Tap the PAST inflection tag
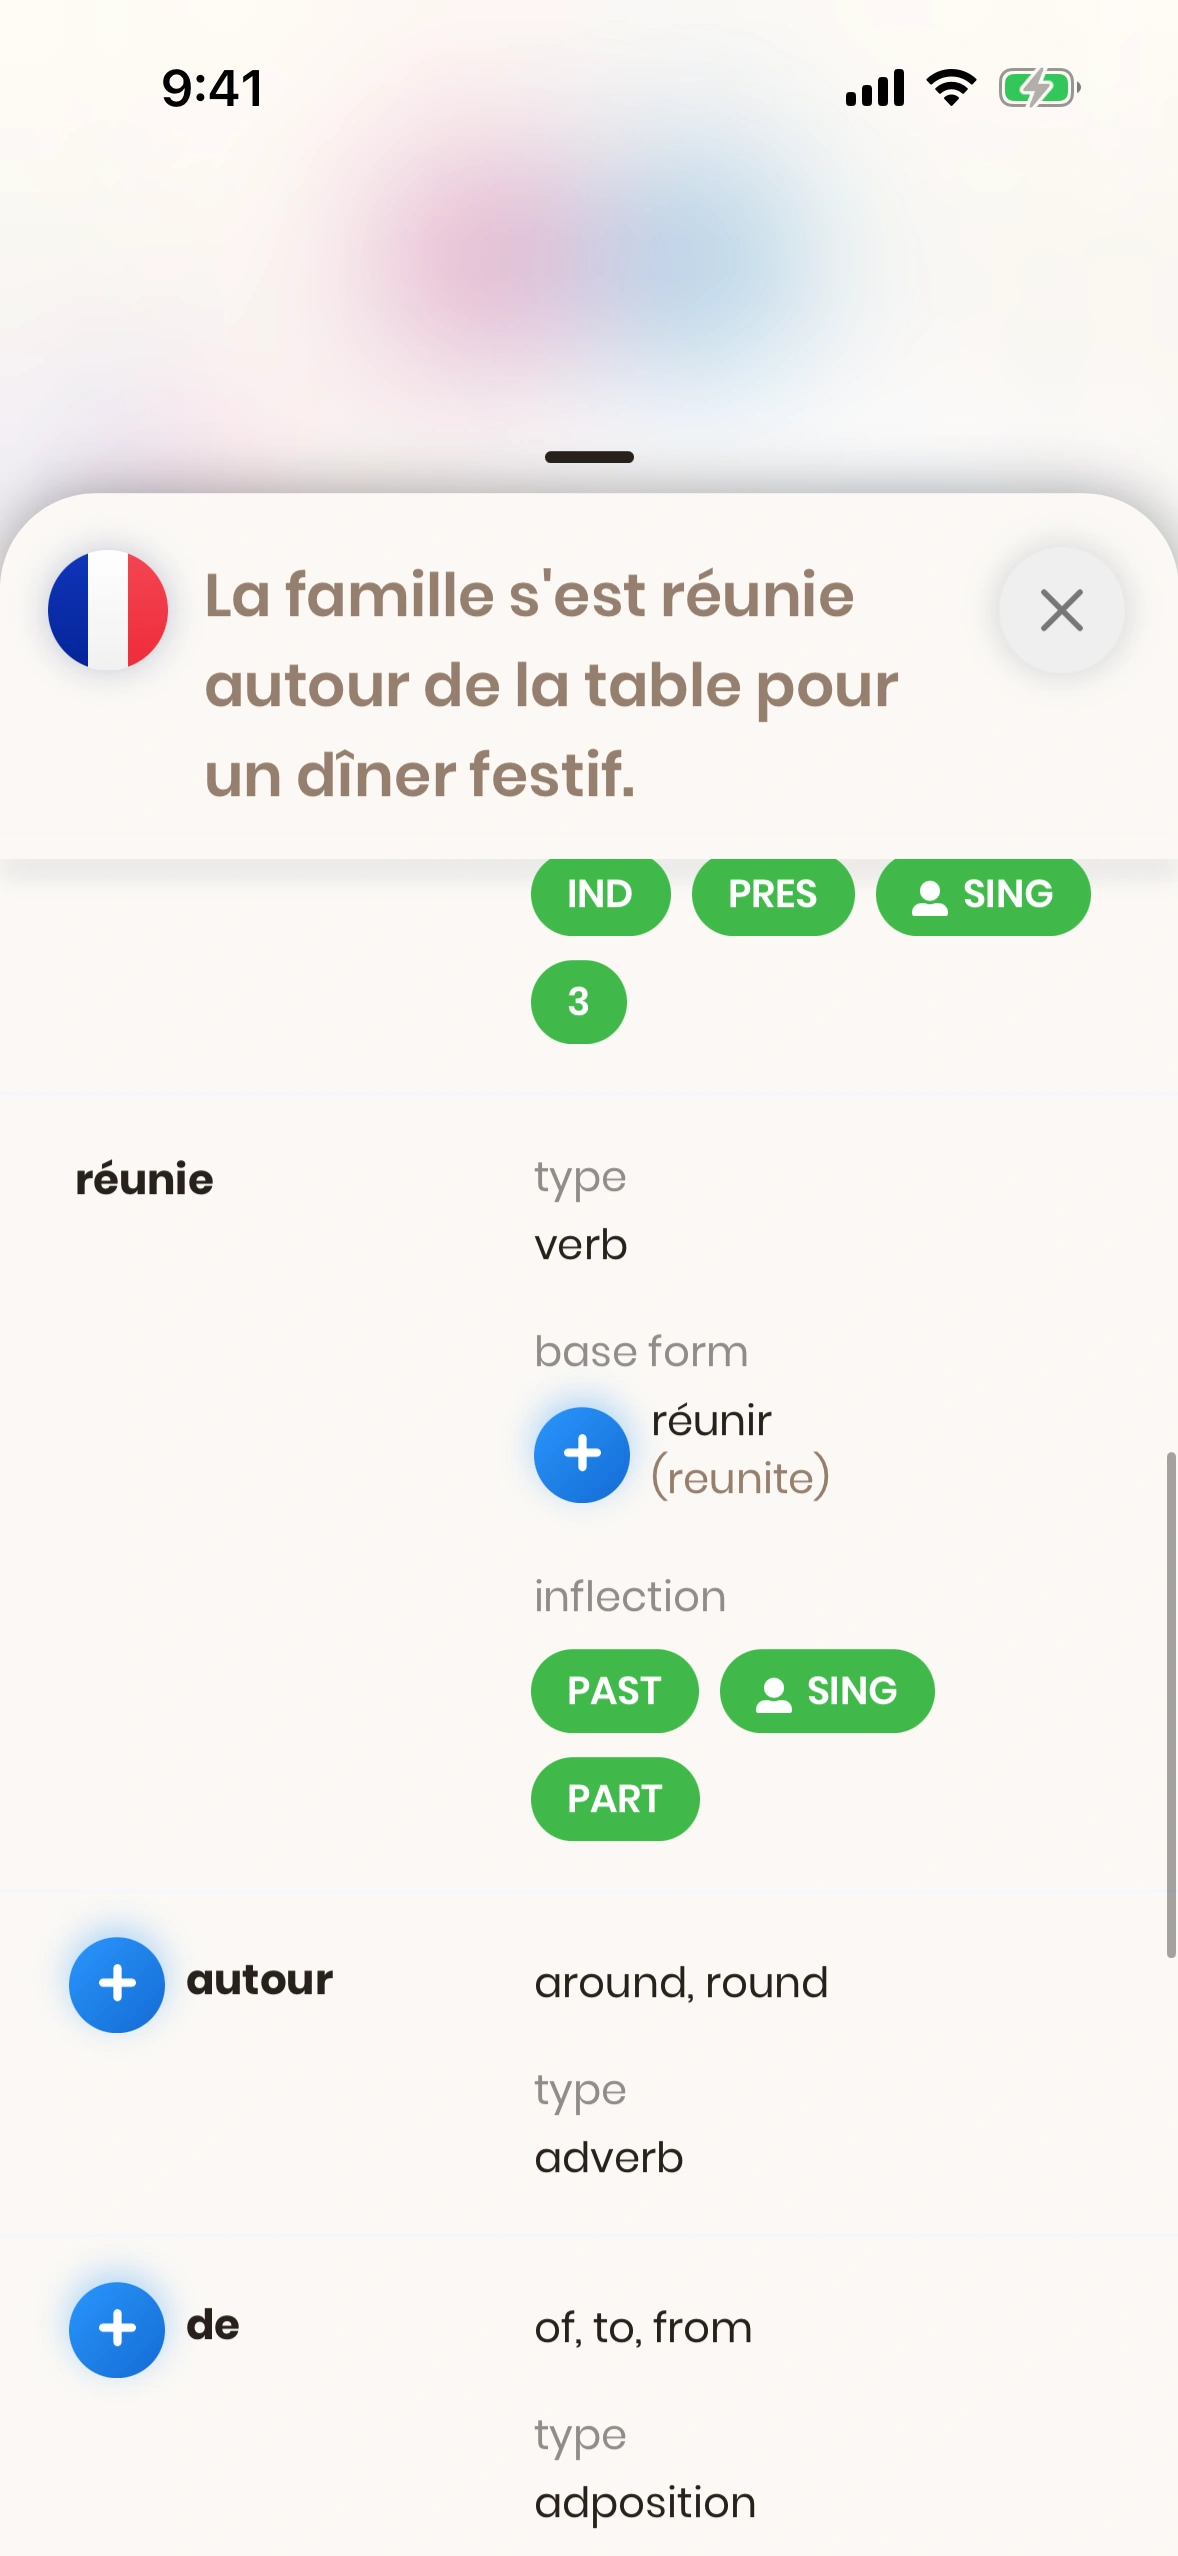The height and width of the screenshot is (2556, 1178). [614, 1691]
